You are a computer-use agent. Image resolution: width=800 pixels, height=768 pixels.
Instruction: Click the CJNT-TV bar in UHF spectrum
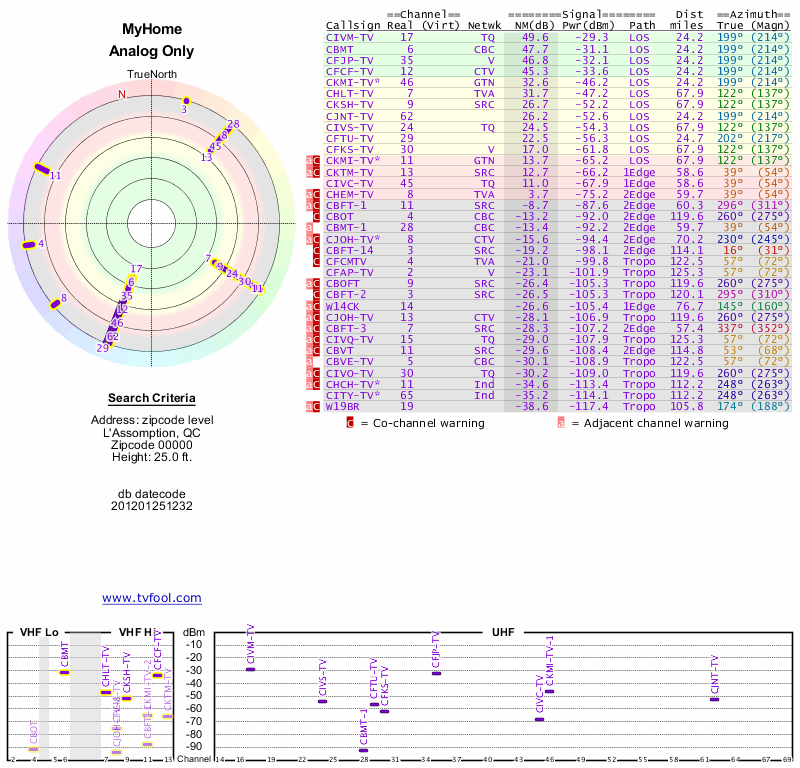tap(714, 699)
